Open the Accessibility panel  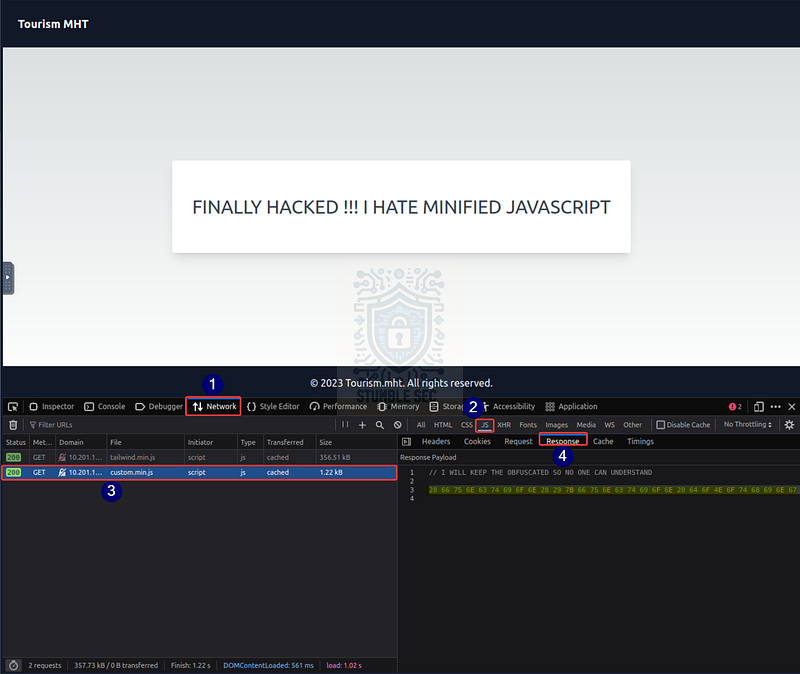pos(508,407)
